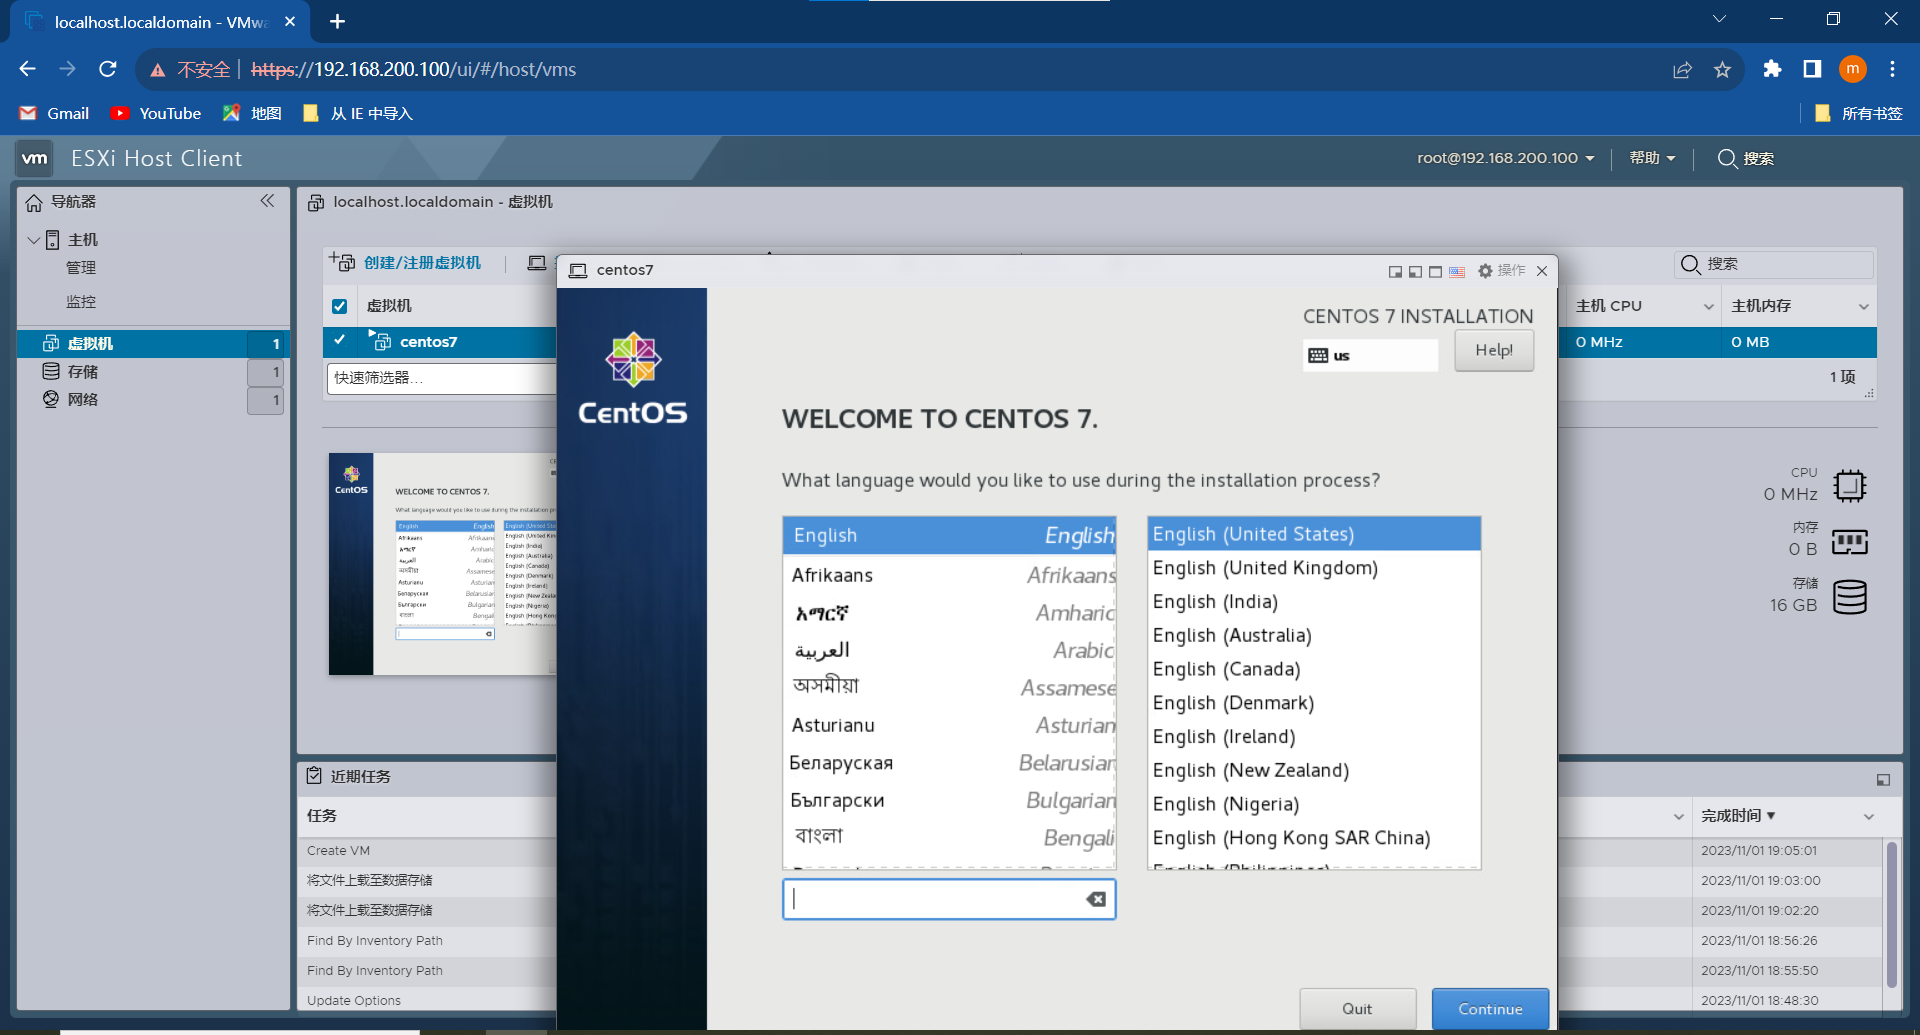Click the centos7 console preview thumbnail
1920x1035 pixels.
pyautogui.click(x=442, y=564)
